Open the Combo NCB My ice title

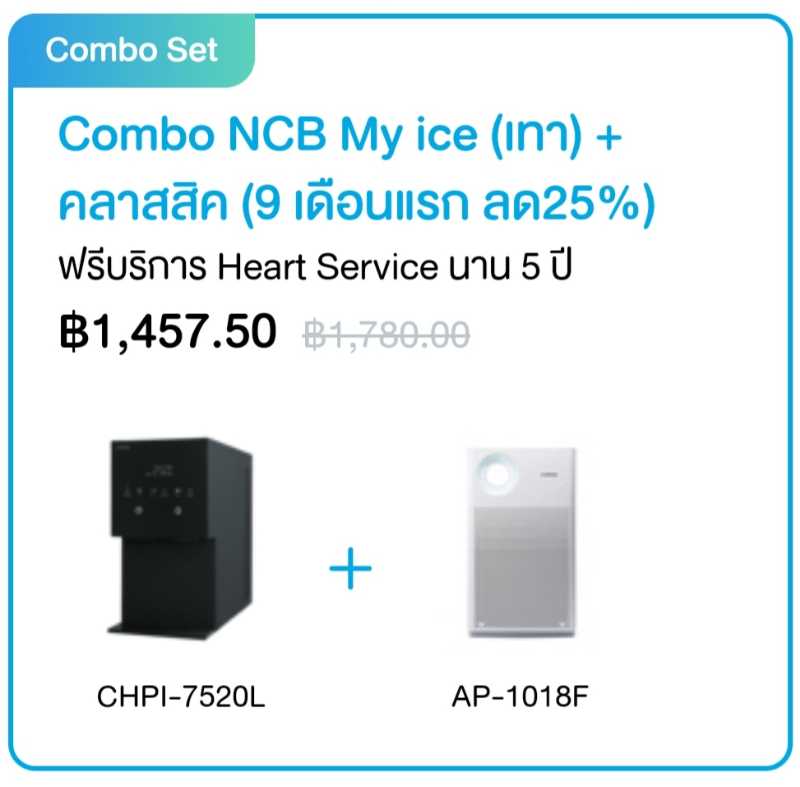340,134
